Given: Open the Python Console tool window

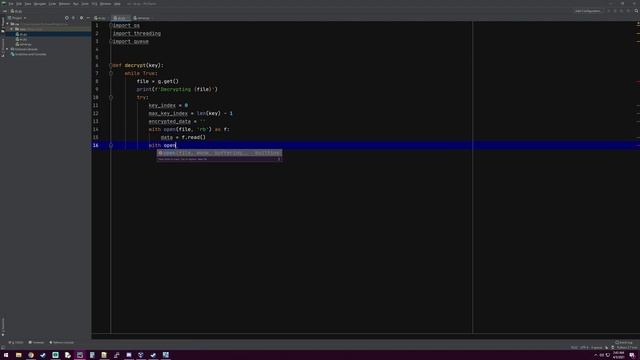Looking at the screenshot, I should click(x=62, y=342).
